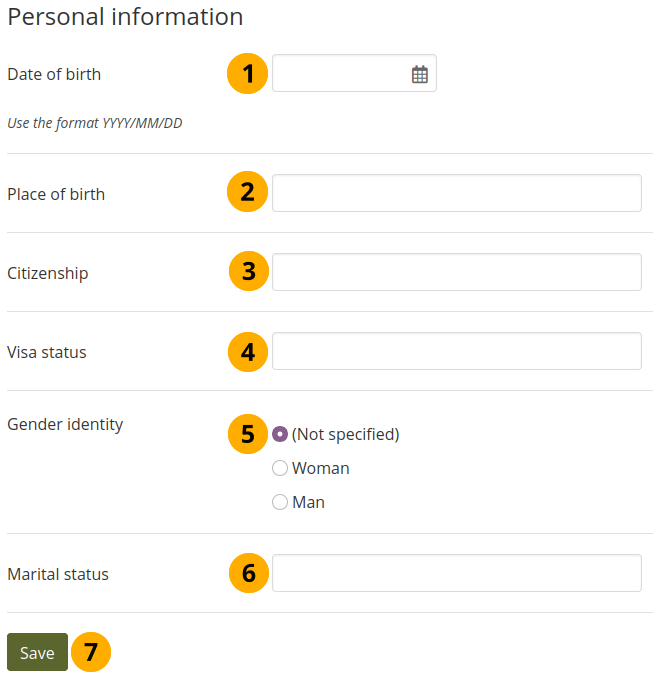
Task: Click the orange number 4 badge
Action: click(248, 351)
